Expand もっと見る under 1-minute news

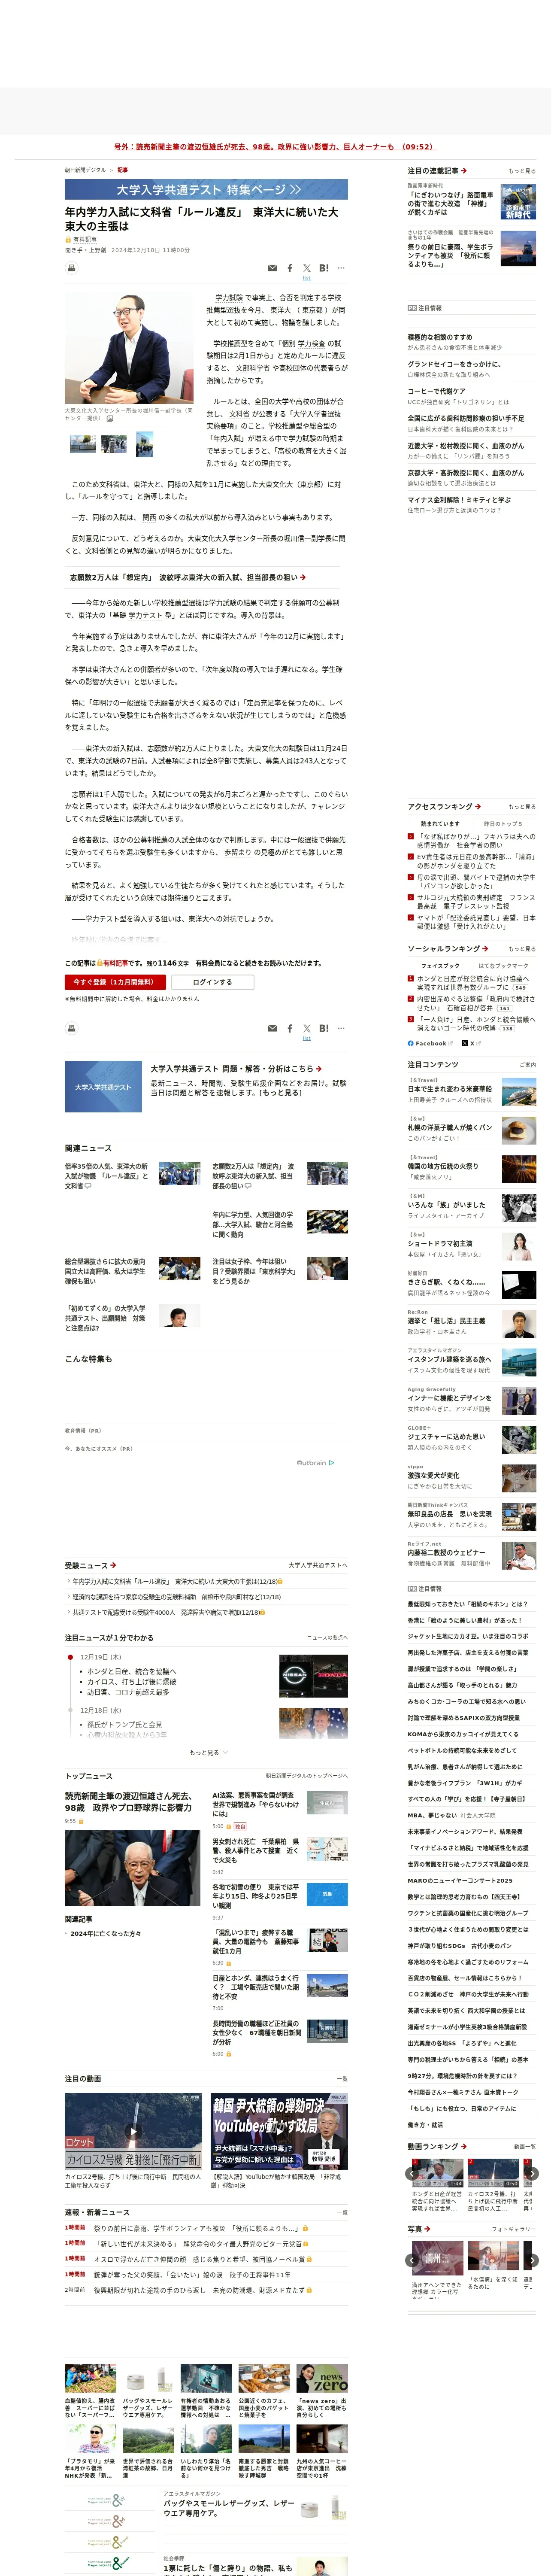208,1752
